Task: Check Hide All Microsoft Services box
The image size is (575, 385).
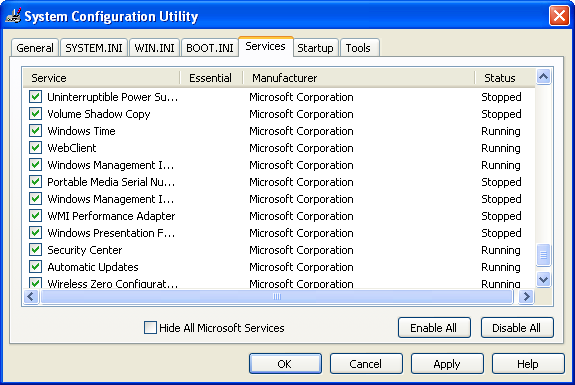Action: tap(150, 327)
